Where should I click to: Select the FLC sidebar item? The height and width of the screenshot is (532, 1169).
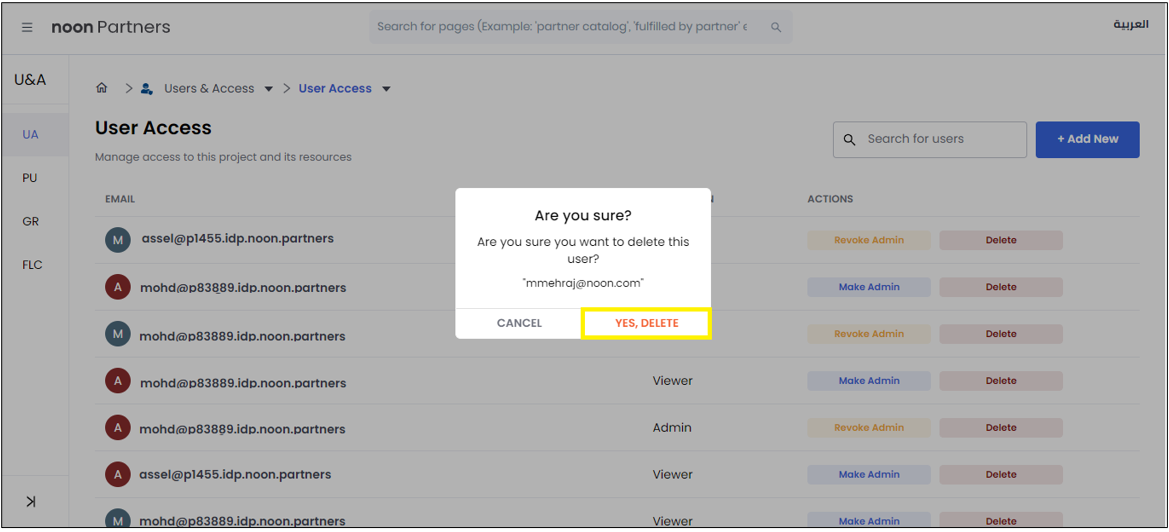tap(32, 265)
